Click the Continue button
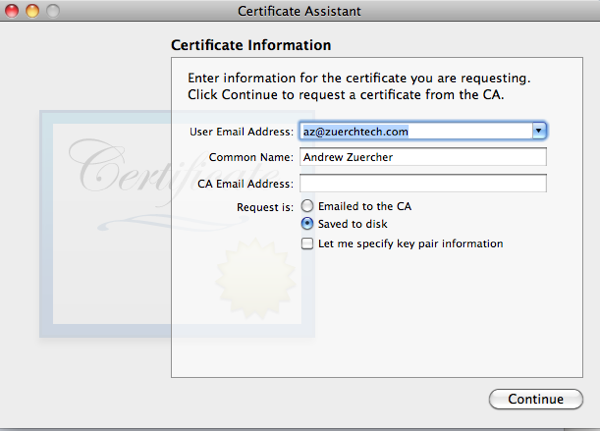 536,399
